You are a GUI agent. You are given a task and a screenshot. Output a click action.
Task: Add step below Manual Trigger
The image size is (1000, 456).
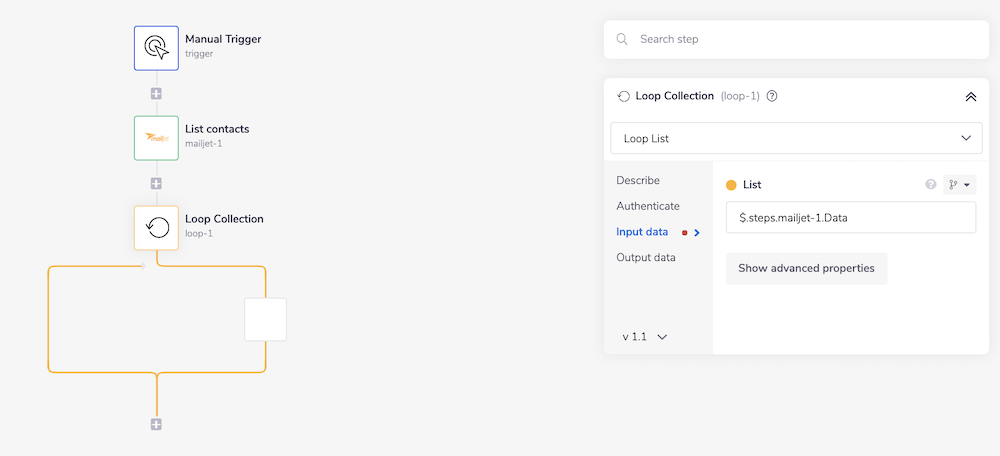(156, 94)
